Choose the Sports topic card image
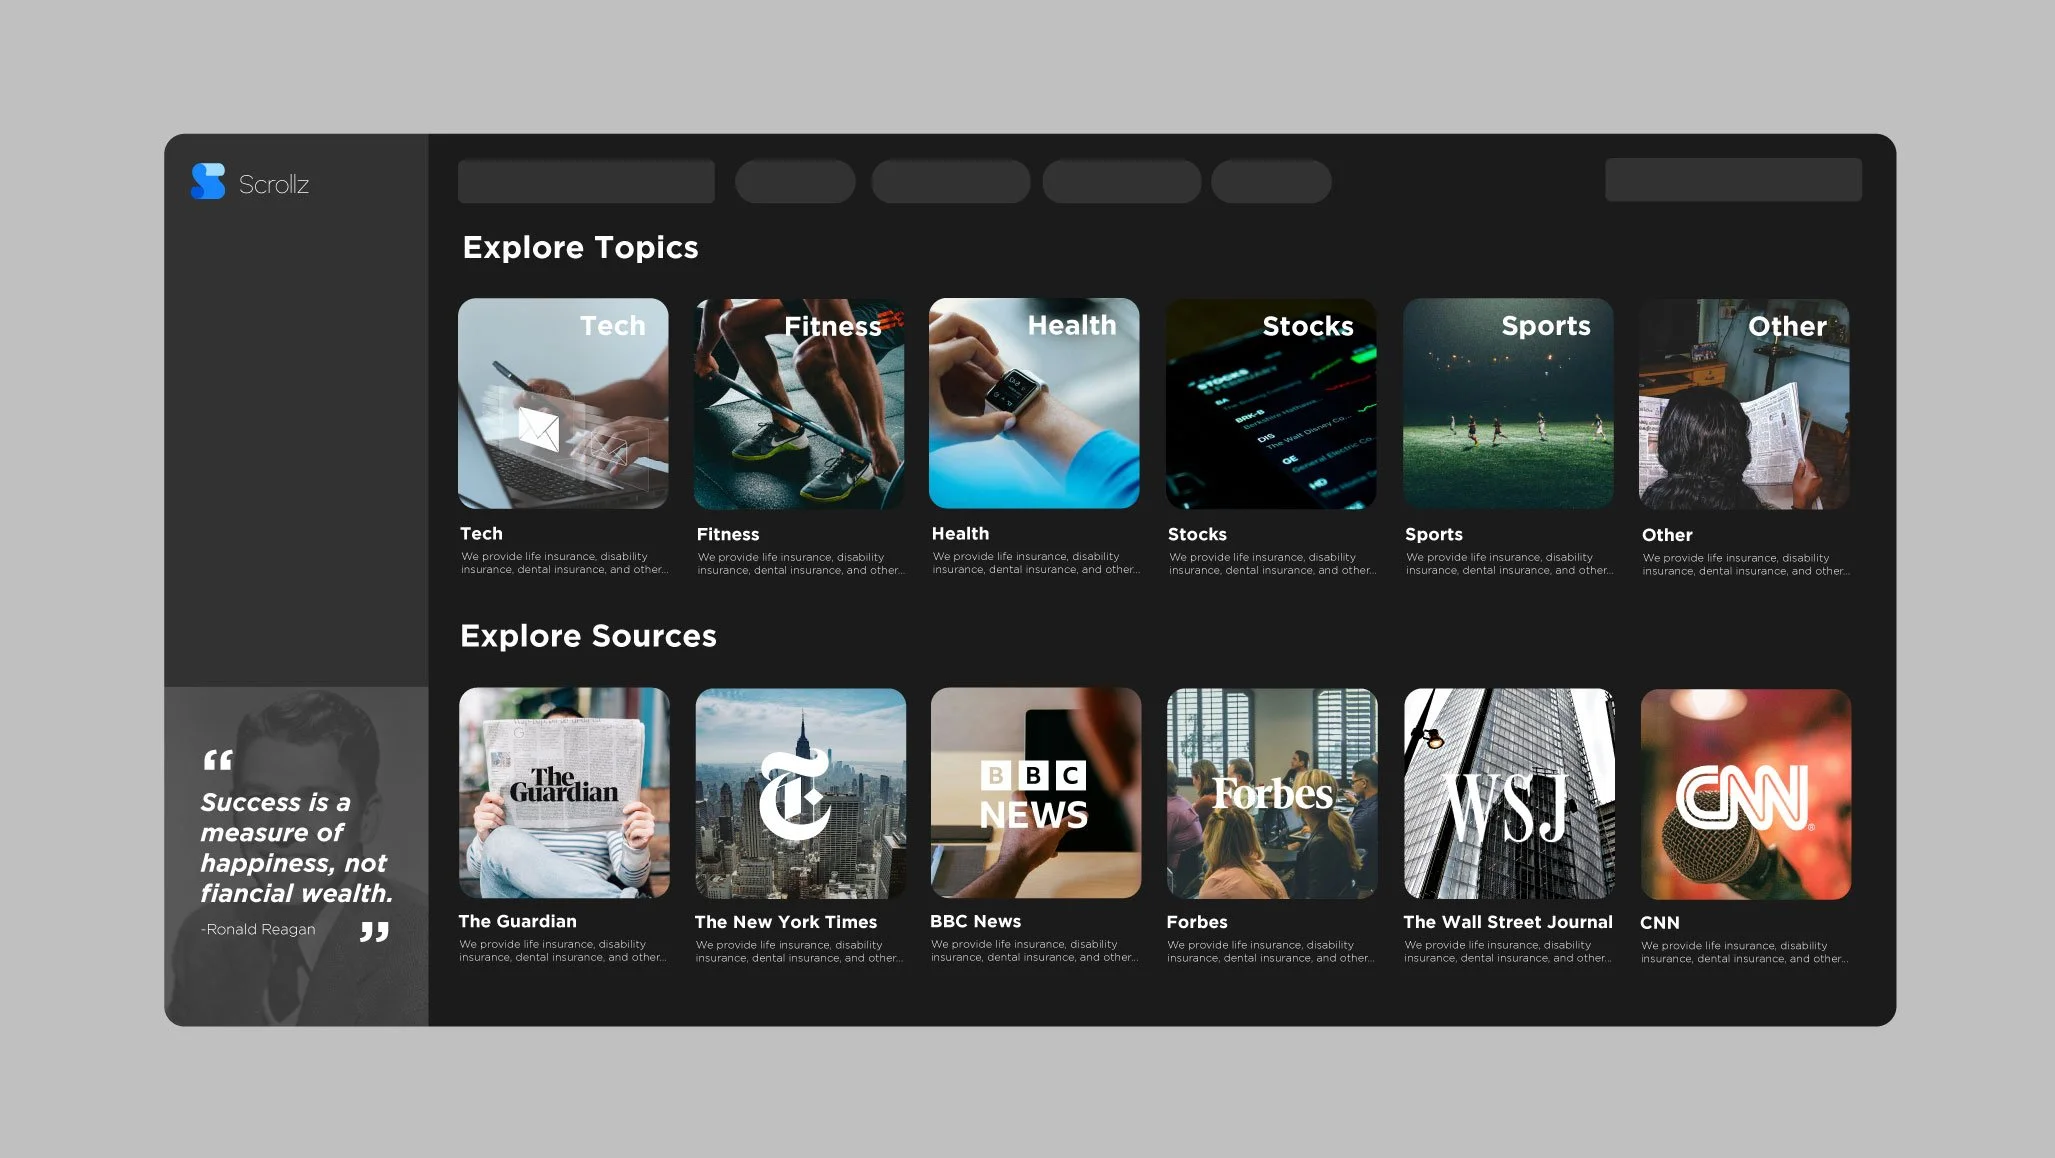 click(1507, 403)
